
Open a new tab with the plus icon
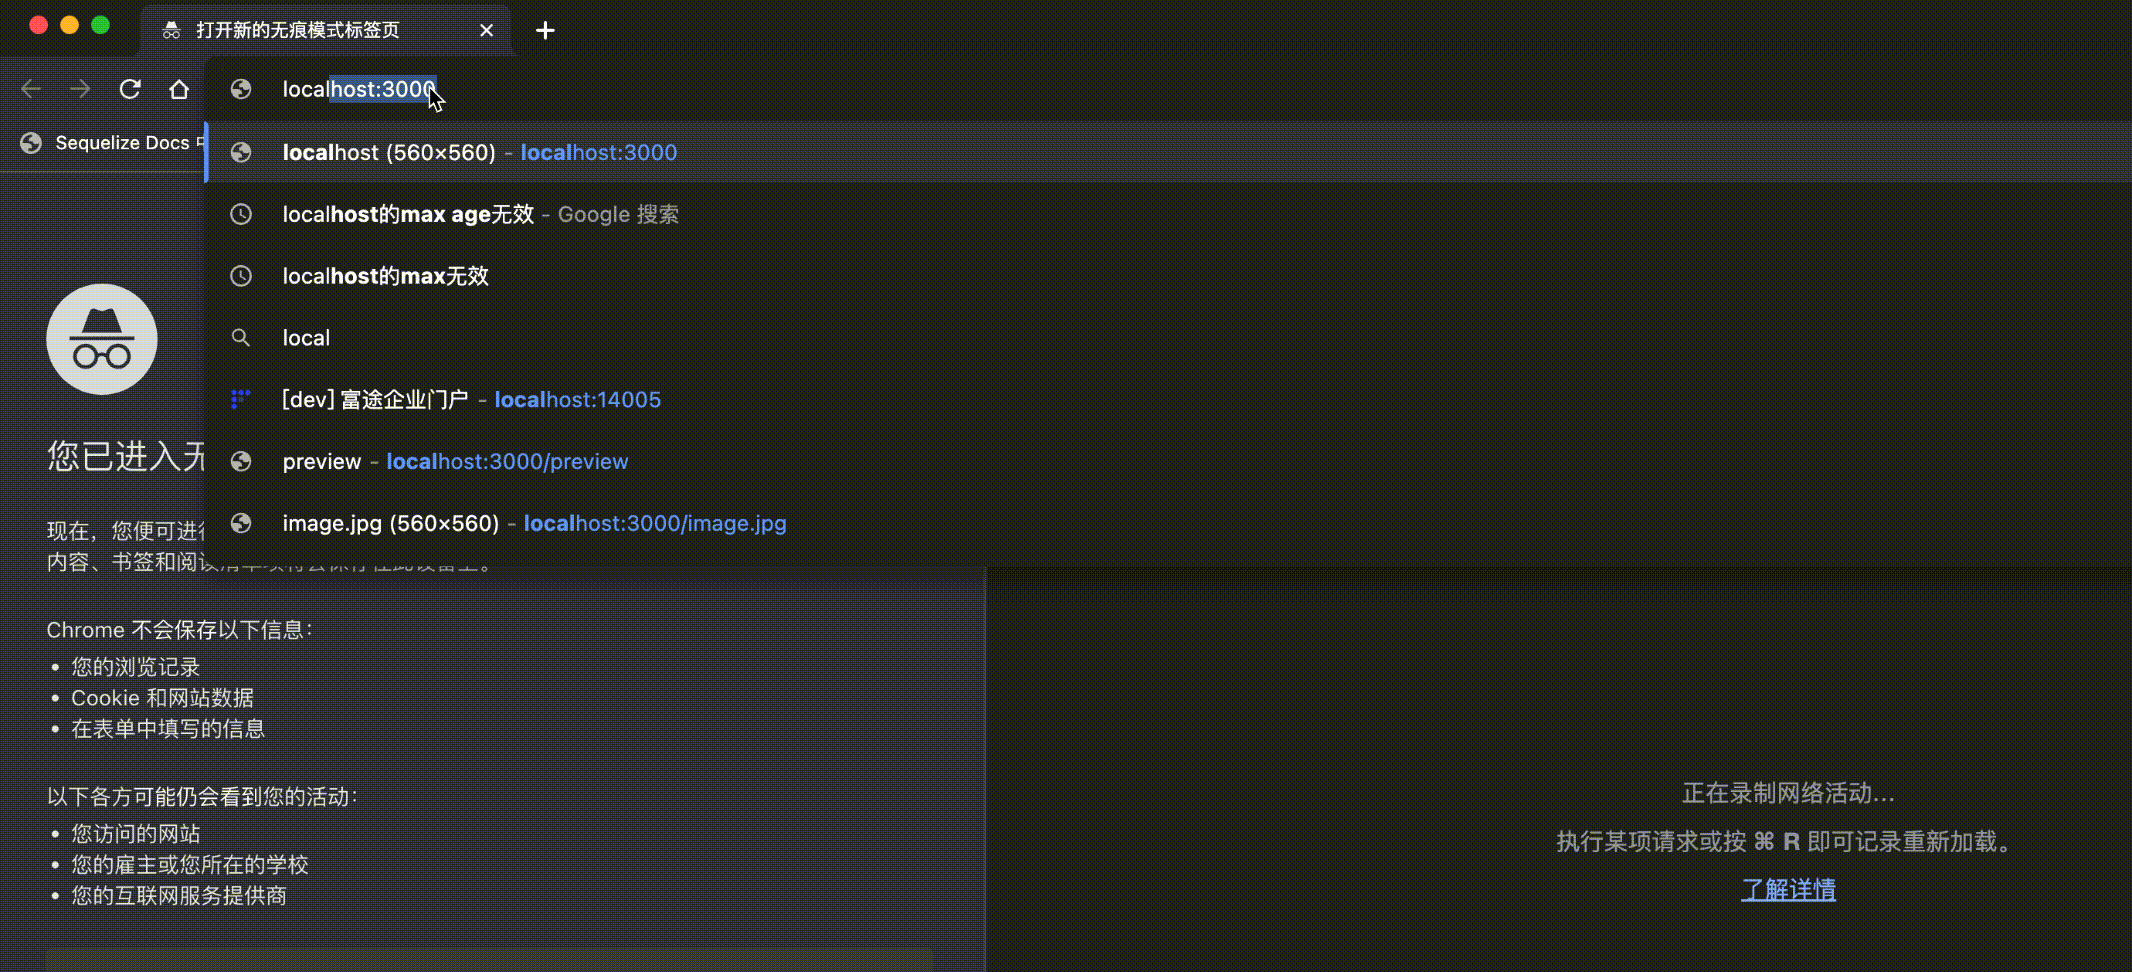pyautogui.click(x=546, y=30)
